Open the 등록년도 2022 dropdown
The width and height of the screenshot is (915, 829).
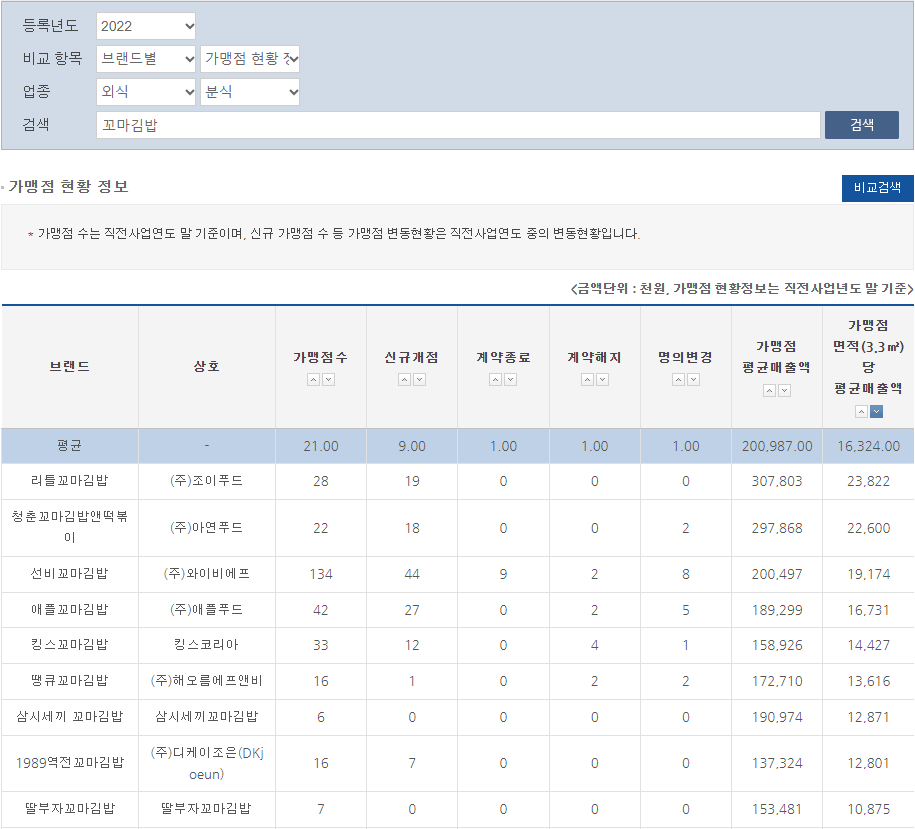click(x=146, y=26)
